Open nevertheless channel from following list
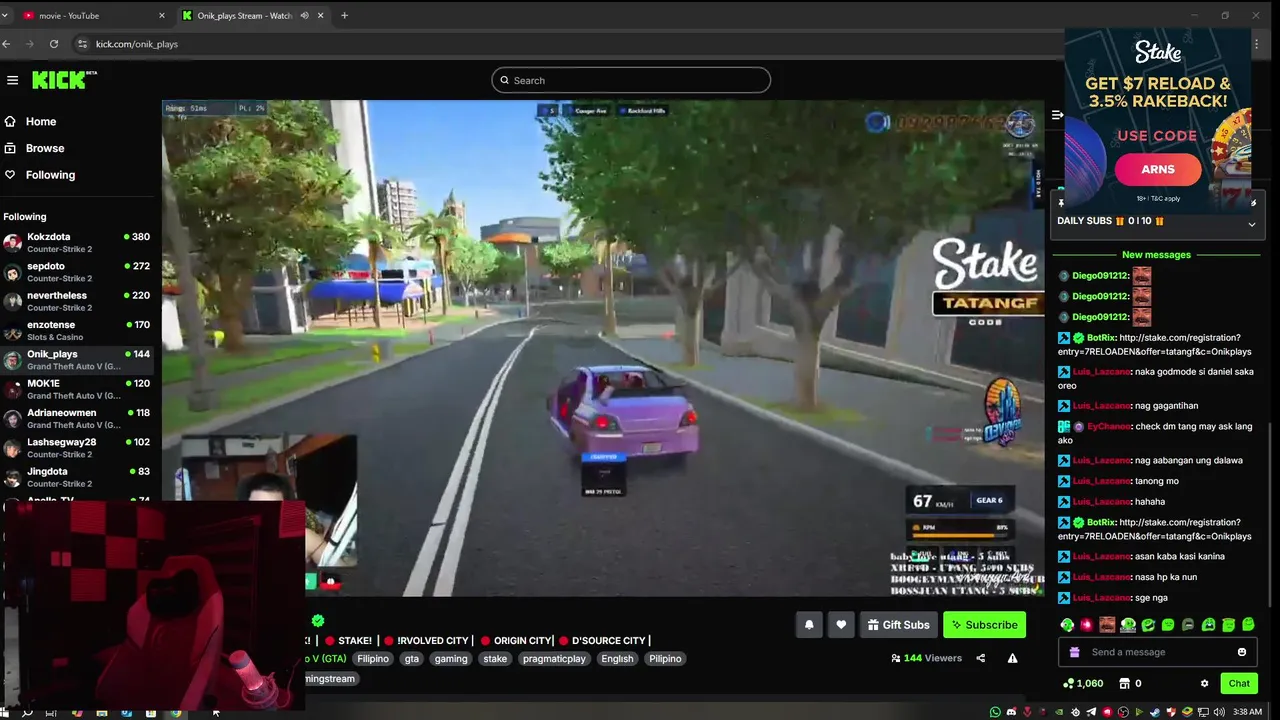This screenshot has width=1280, height=720. click(78, 301)
